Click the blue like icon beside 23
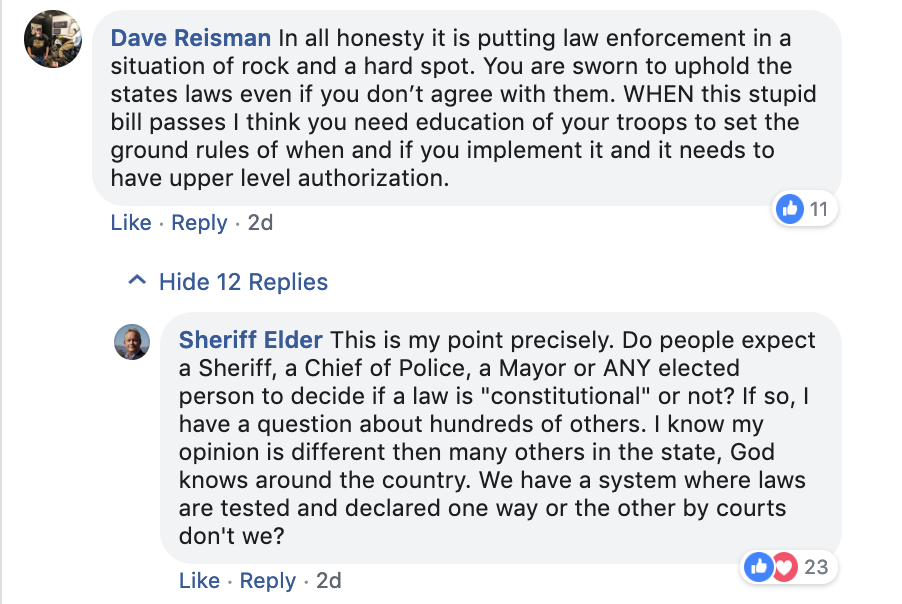 (x=759, y=567)
